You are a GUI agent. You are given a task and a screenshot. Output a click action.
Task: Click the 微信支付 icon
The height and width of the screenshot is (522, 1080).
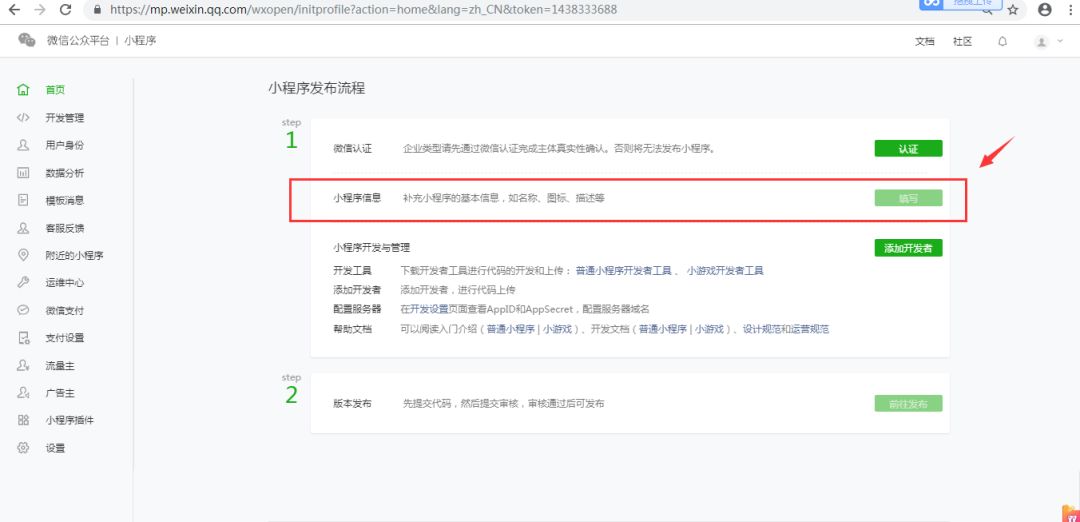23,310
